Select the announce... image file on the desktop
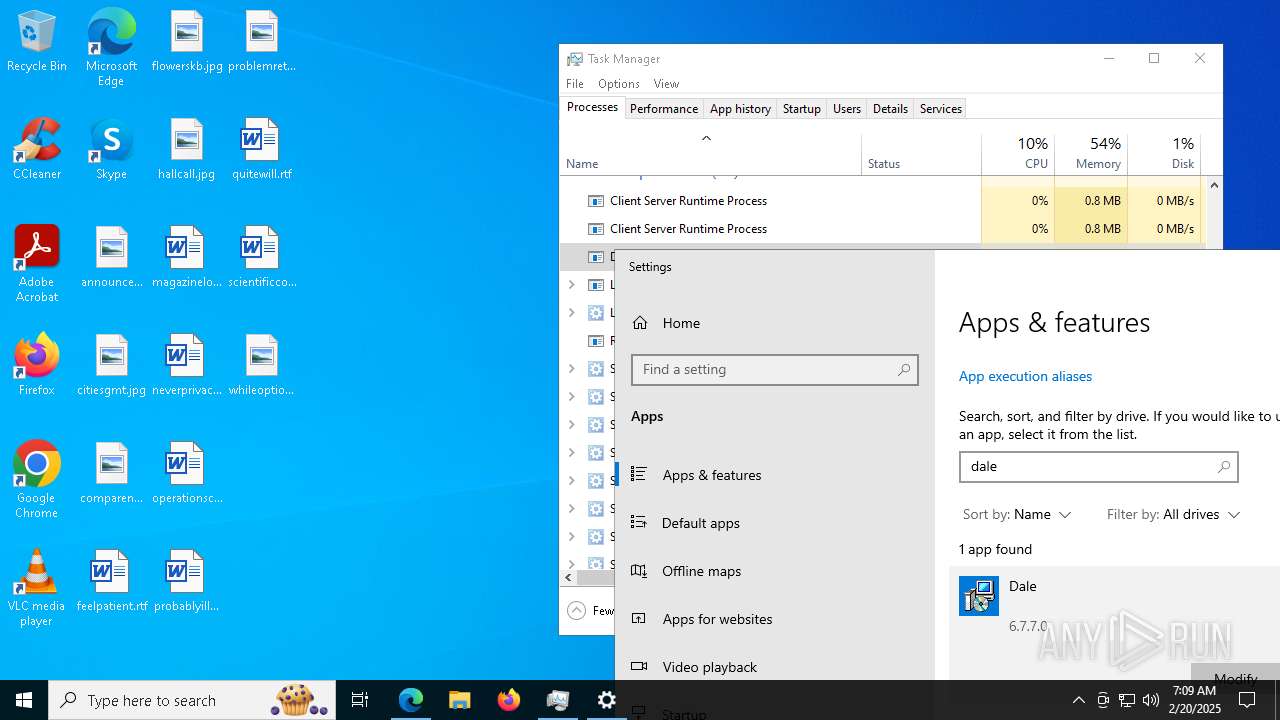Viewport: 1280px width, 720px height. (x=112, y=258)
